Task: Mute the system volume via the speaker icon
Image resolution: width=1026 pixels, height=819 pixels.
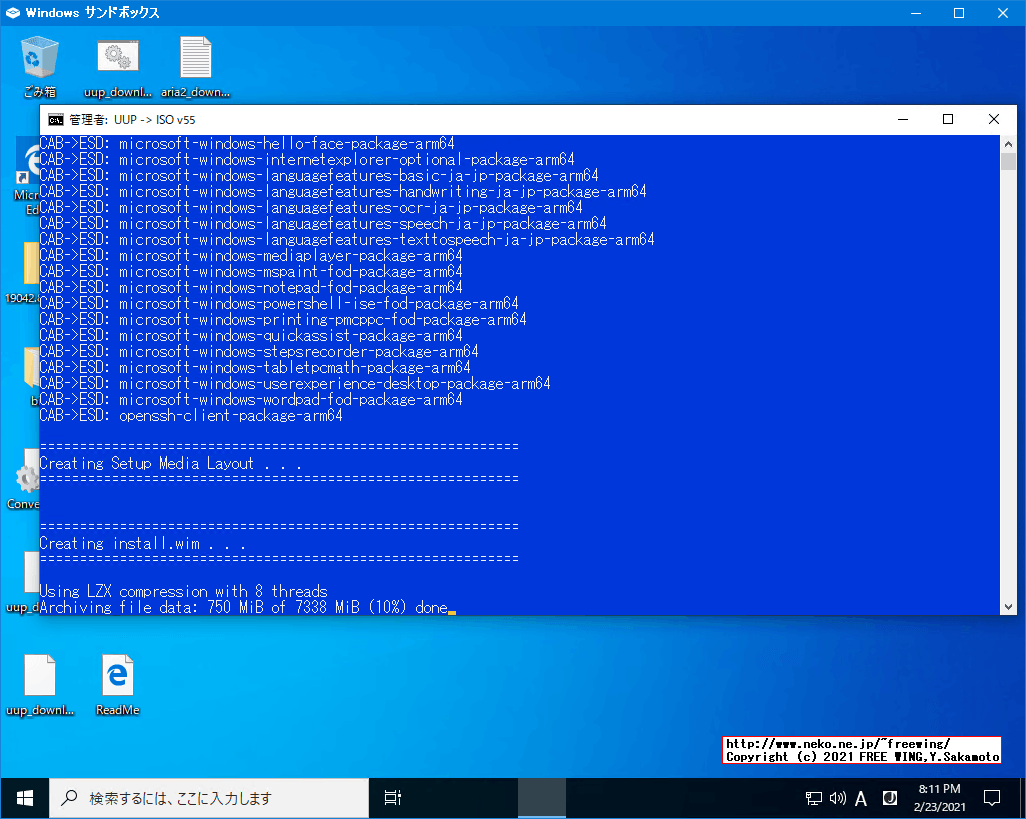Action: [x=837, y=797]
